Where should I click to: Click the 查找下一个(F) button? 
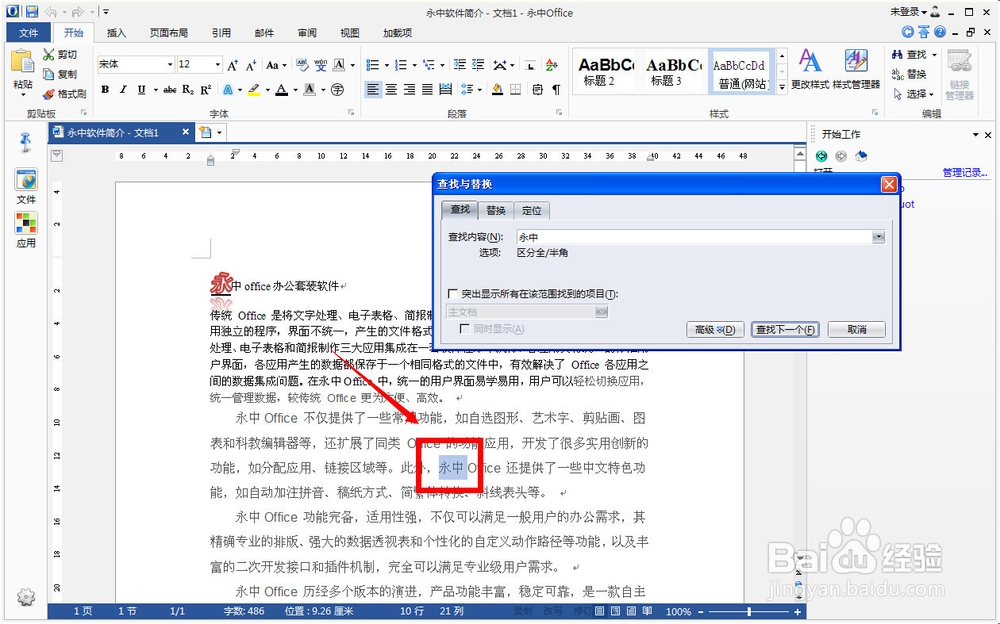pos(785,329)
